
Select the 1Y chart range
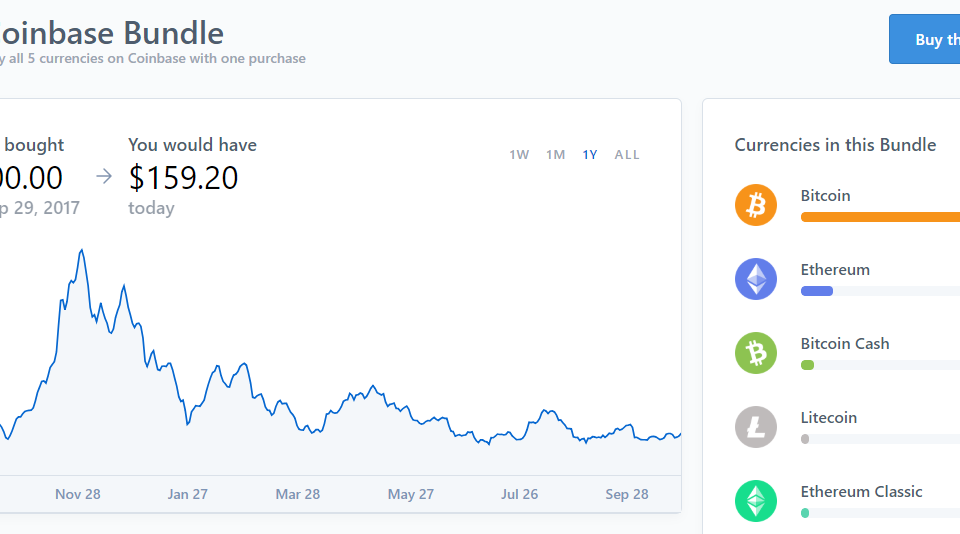[590, 155]
